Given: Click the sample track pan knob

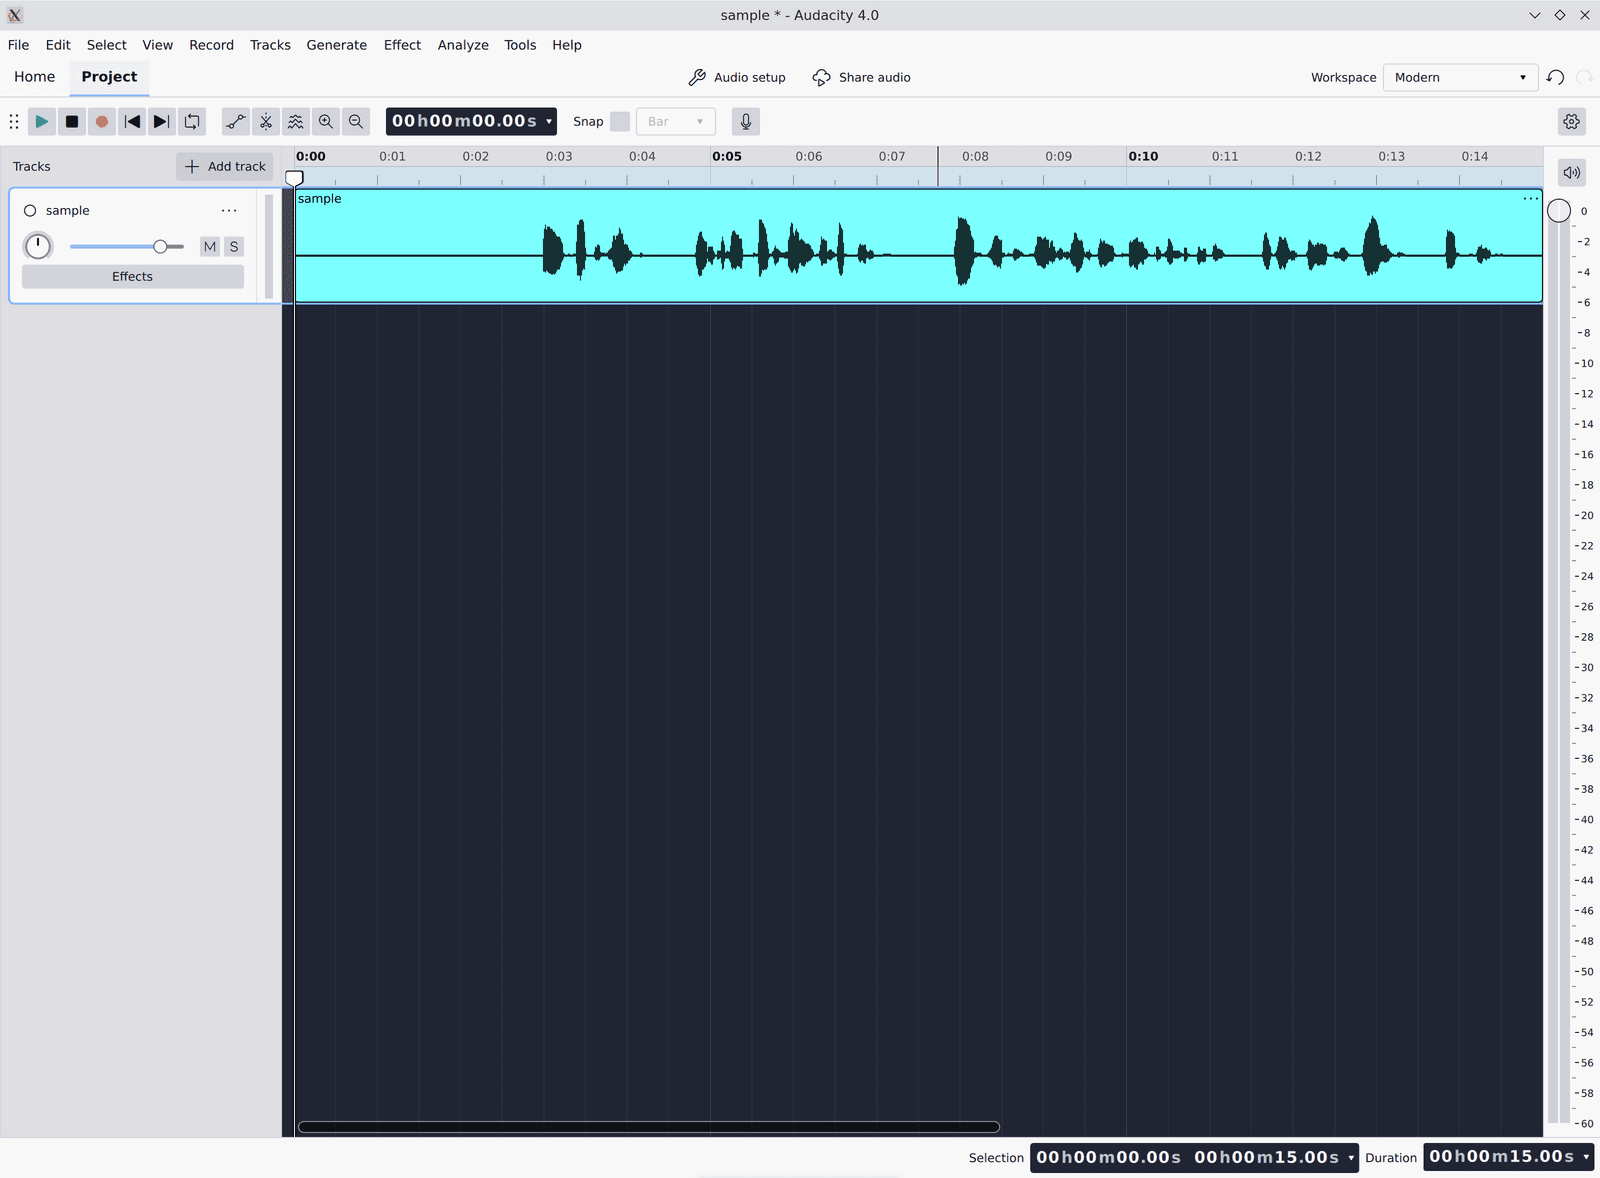Looking at the screenshot, I should [x=38, y=246].
